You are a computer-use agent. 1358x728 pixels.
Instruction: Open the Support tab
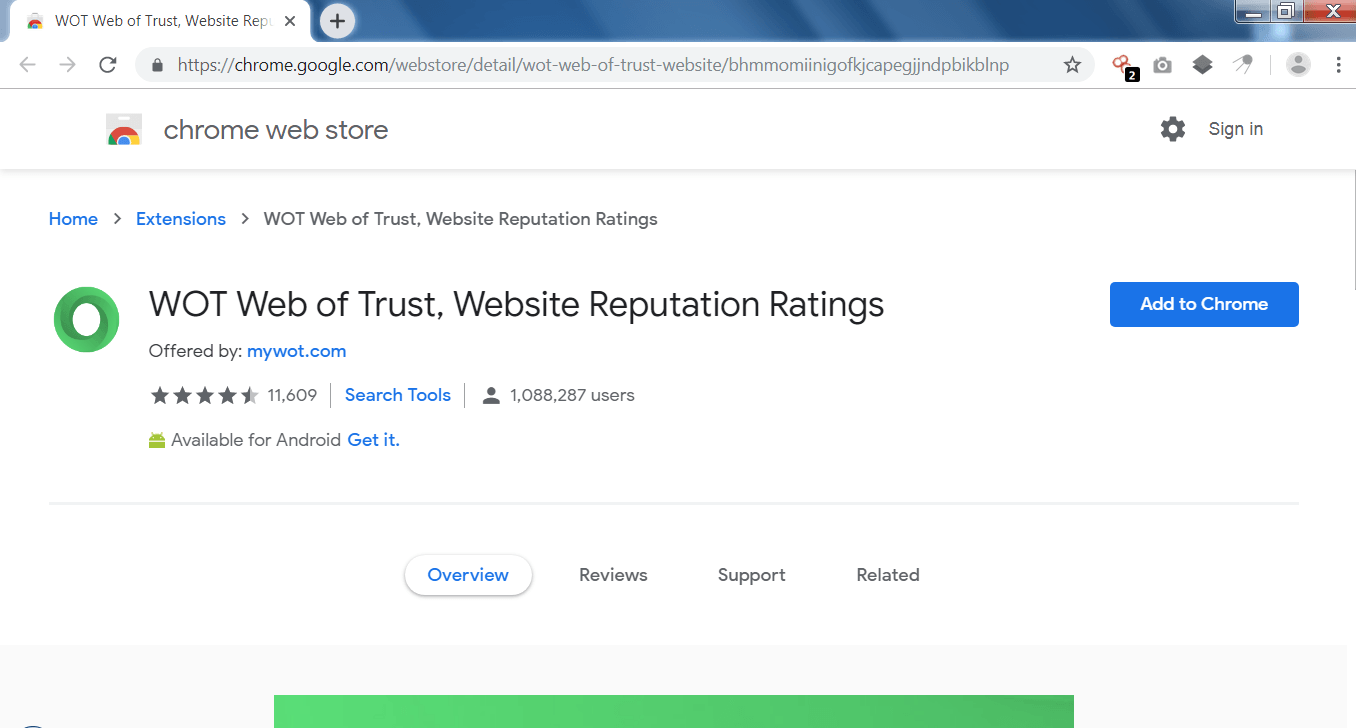(x=751, y=575)
